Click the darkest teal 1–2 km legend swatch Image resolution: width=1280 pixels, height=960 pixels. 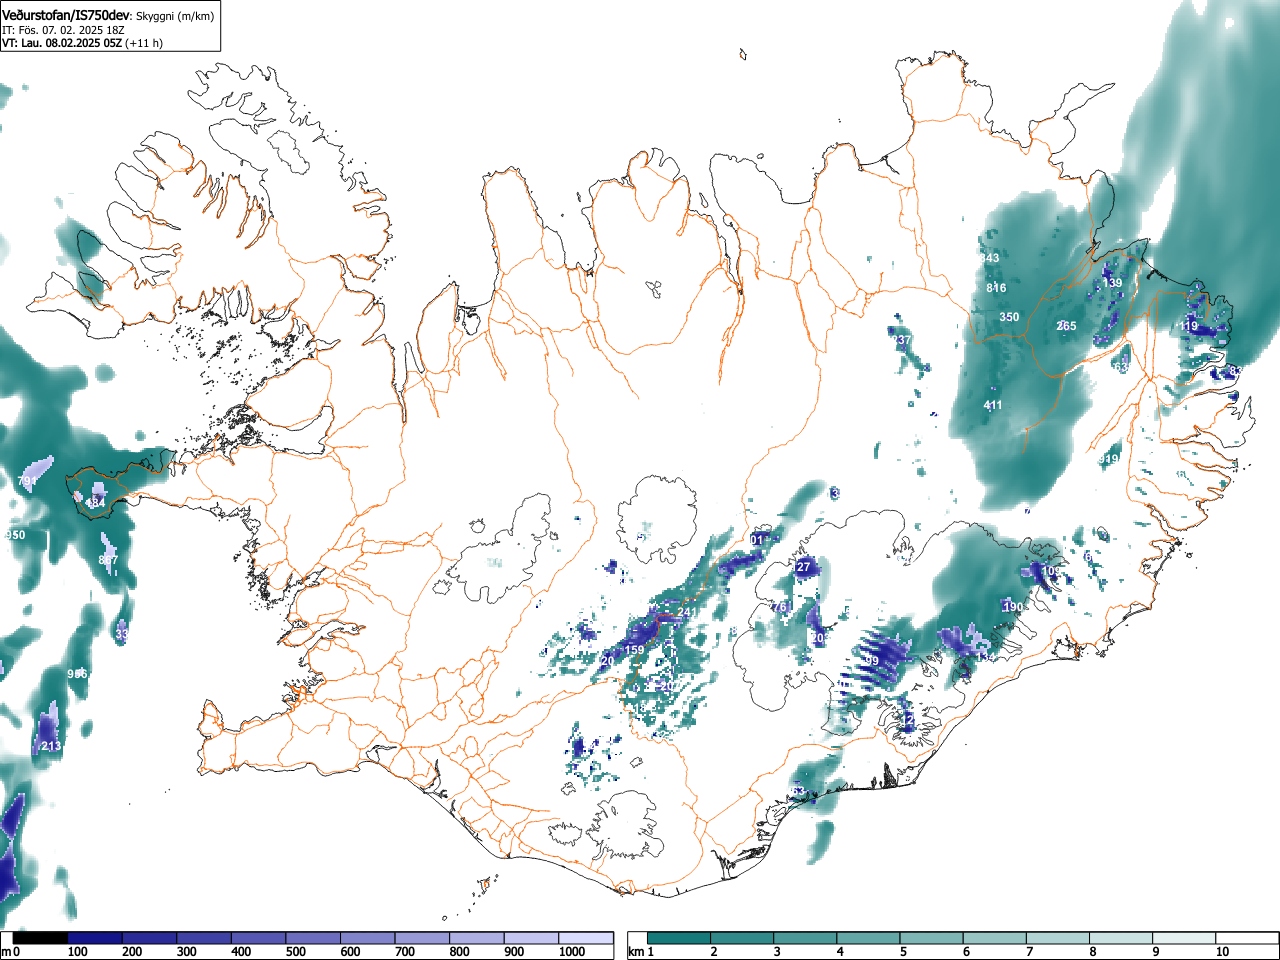pos(679,938)
